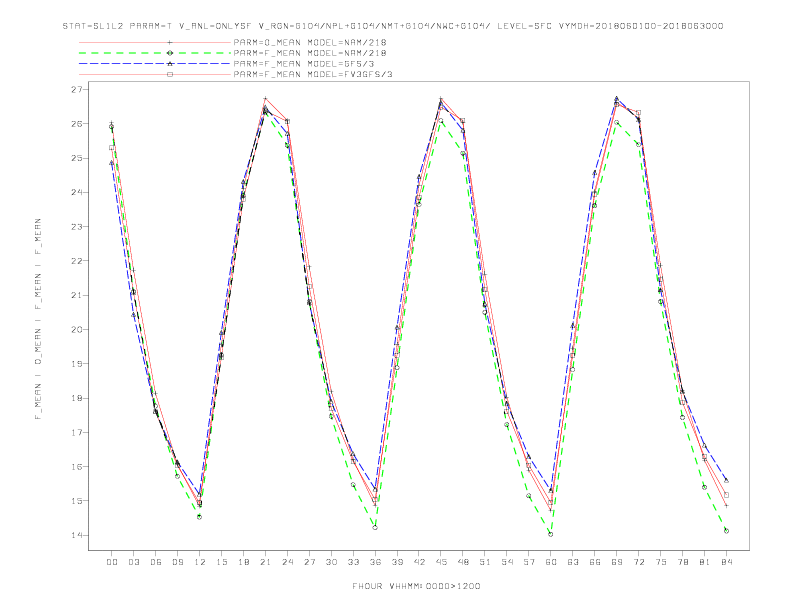Image resolution: width=792 pixels, height=612 pixels.
Task: Click y-axis tick label 24
Action: point(79,192)
